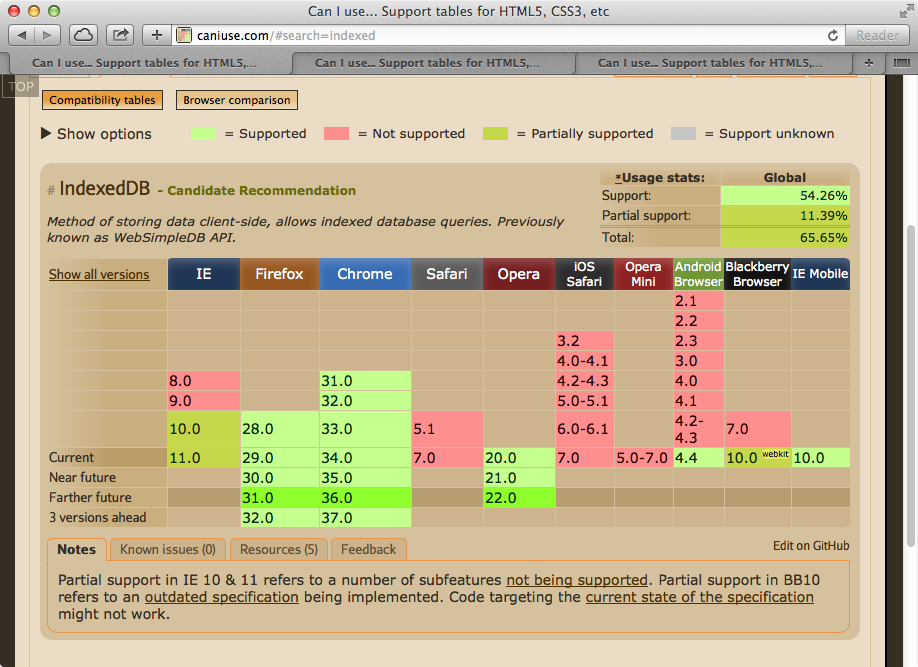Click the Firefox column header
The width and height of the screenshot is (918, 667).
[279, 274]
